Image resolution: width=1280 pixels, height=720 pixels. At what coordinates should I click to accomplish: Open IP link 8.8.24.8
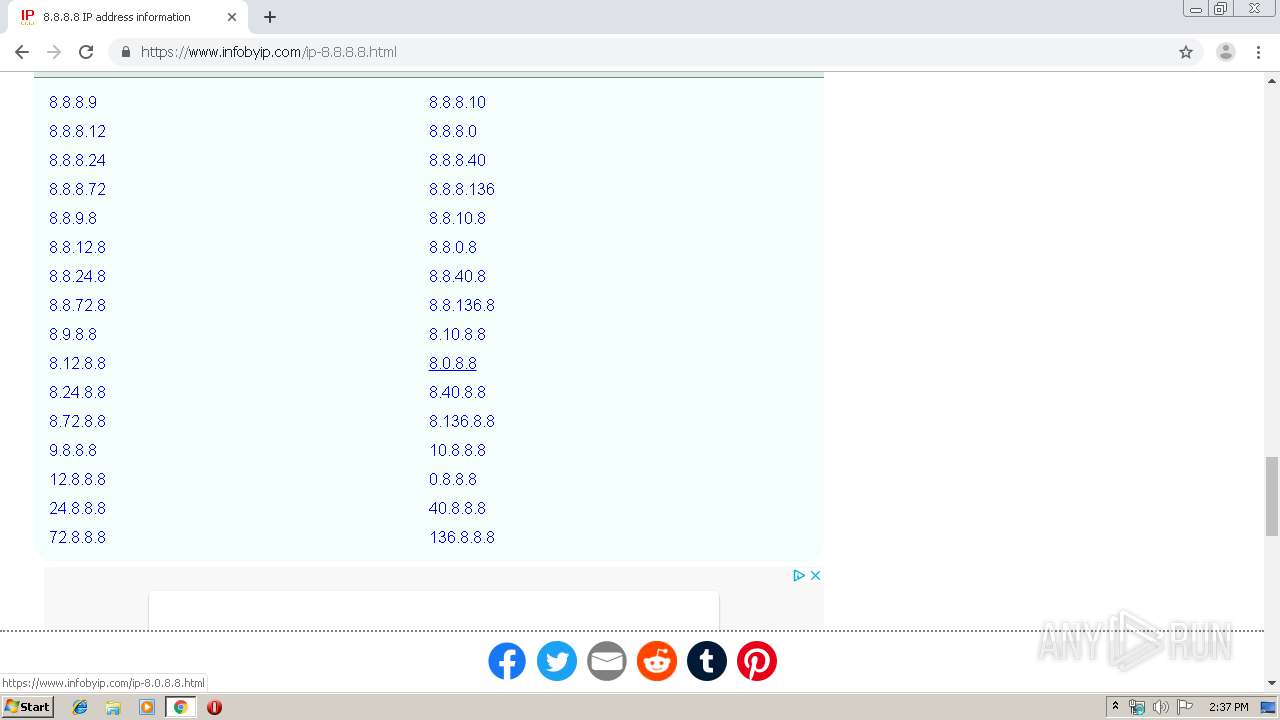point(77,276)
